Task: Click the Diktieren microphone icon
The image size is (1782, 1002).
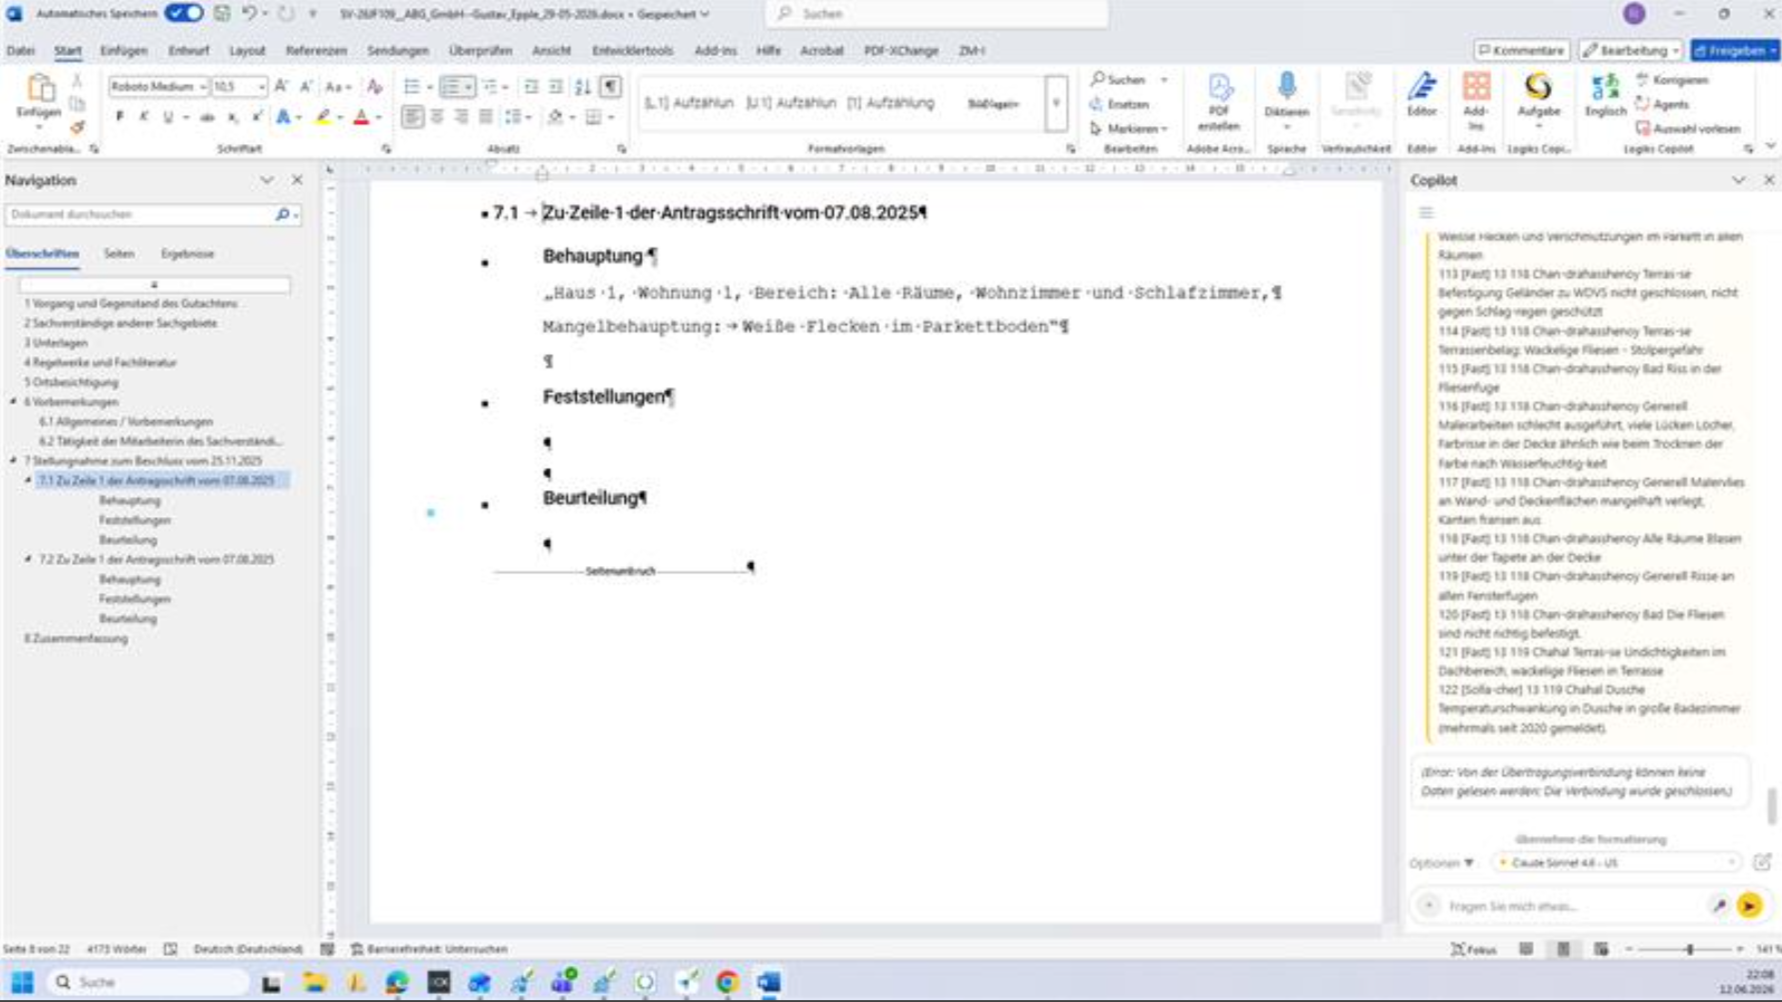Action: (x=1286, y=88)
